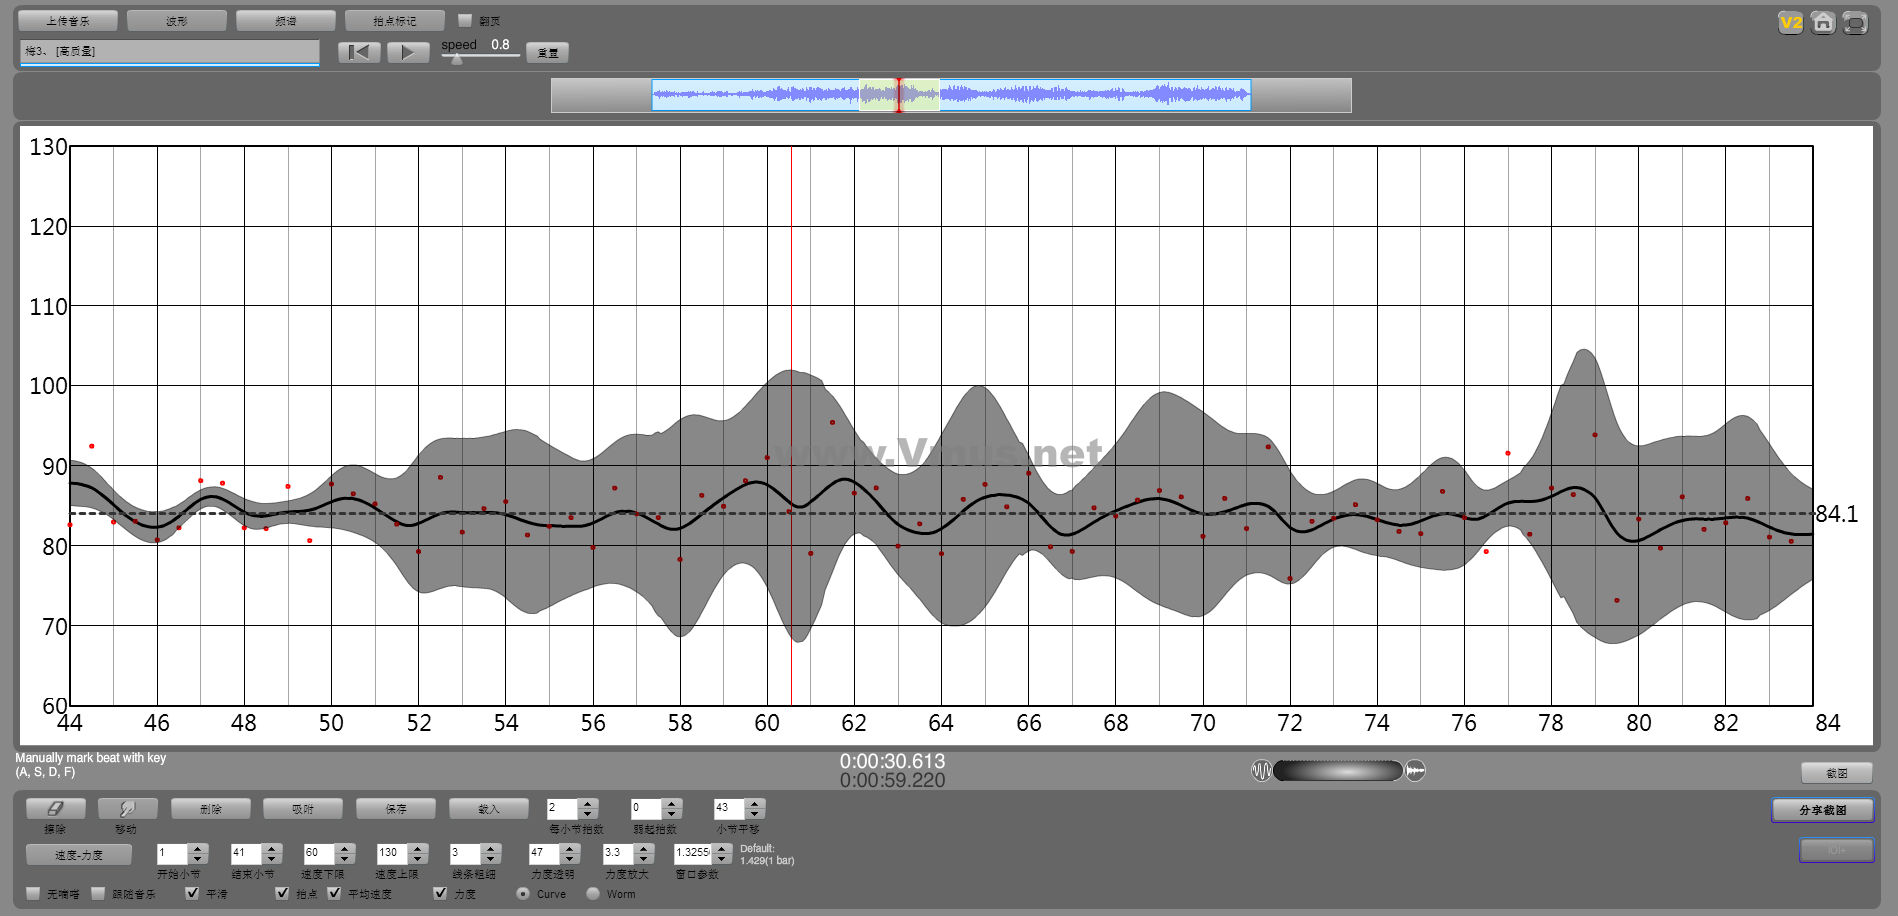Increase the 结束小节 end bar value
The width and height of the screenshot is (1898, 916).
pos(272,848)
